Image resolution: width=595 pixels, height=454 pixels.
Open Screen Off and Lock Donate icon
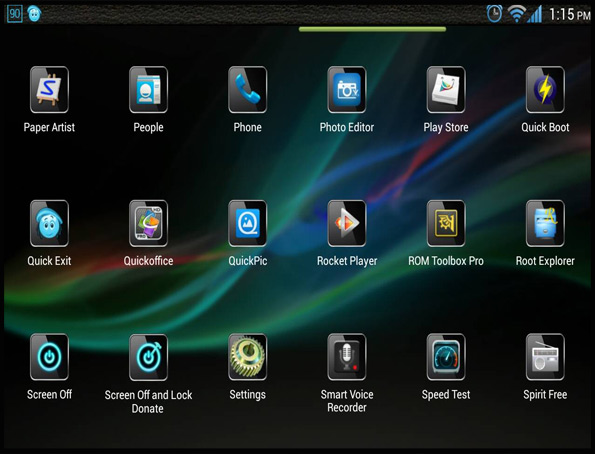(x=148, y=357)
